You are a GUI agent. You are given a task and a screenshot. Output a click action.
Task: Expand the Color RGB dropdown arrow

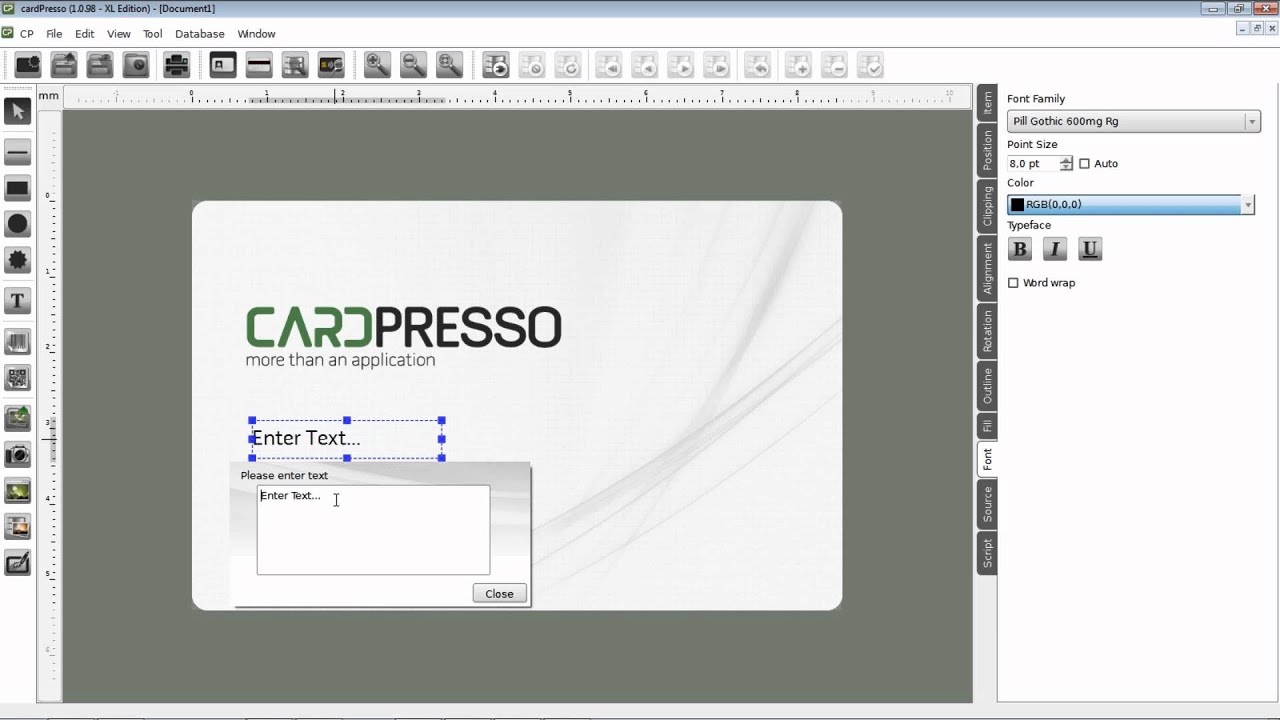(1248, 205)
